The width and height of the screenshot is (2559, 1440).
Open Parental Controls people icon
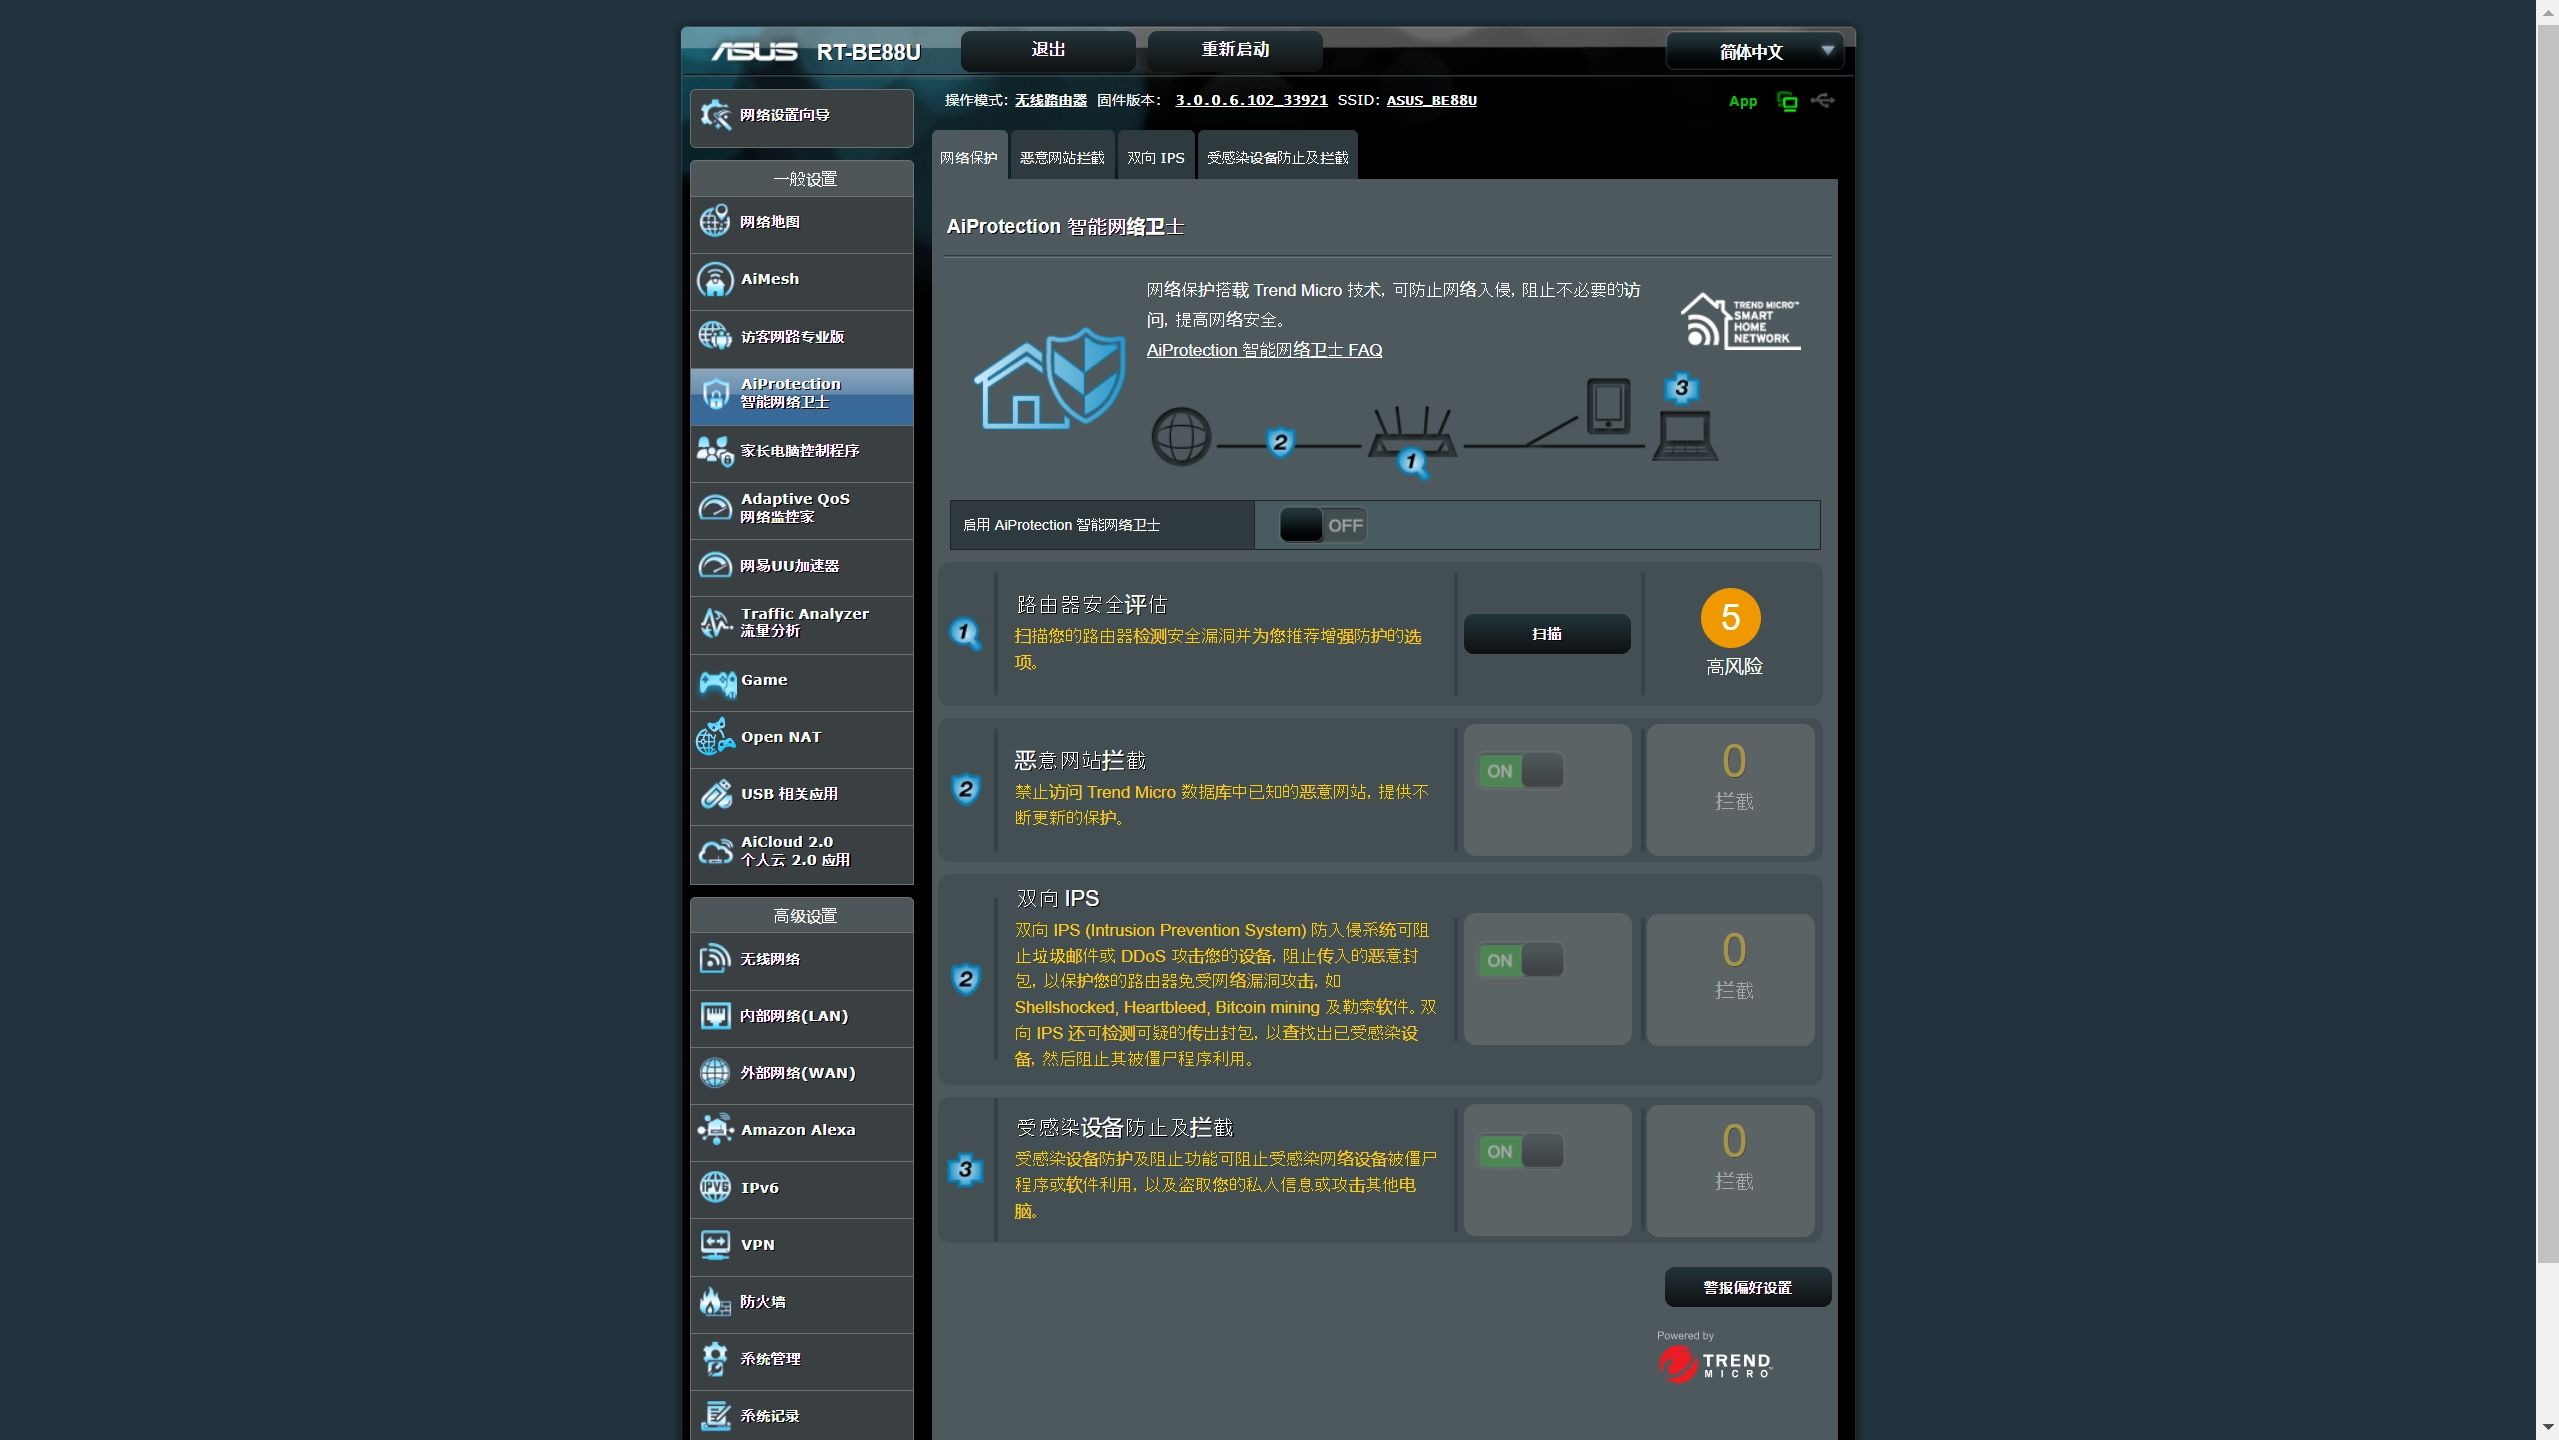pyautogui.click(x=715, y=451)
